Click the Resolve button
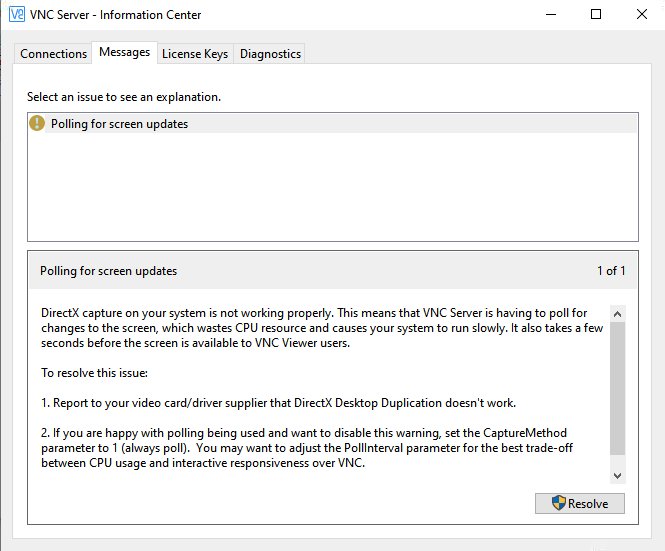 pos(580,503)
